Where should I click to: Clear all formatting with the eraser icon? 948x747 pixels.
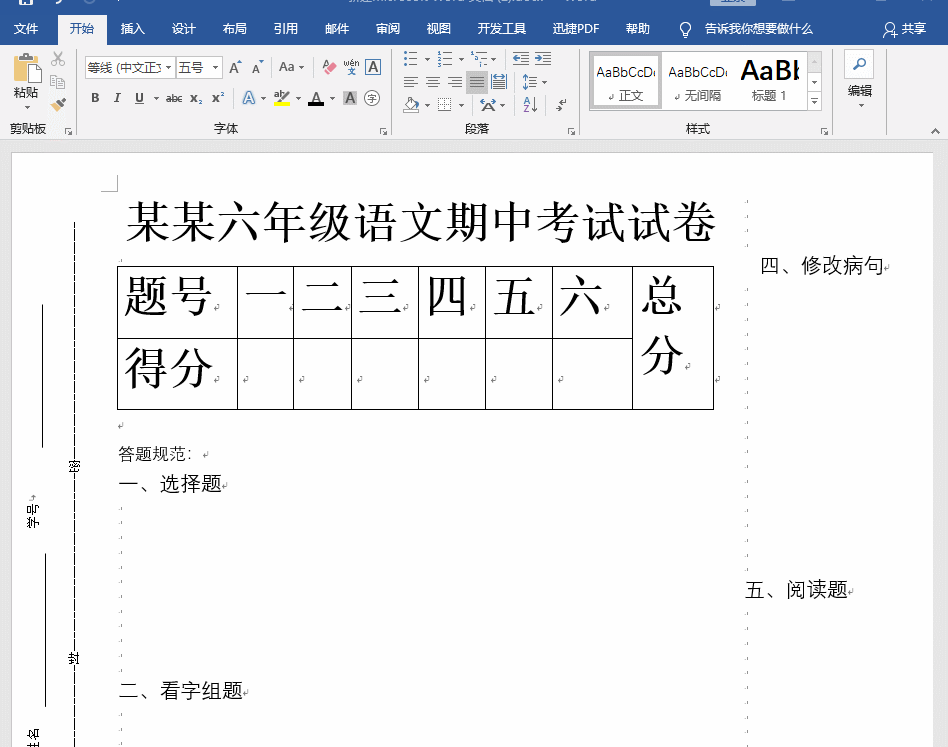[x=329, y=67]
